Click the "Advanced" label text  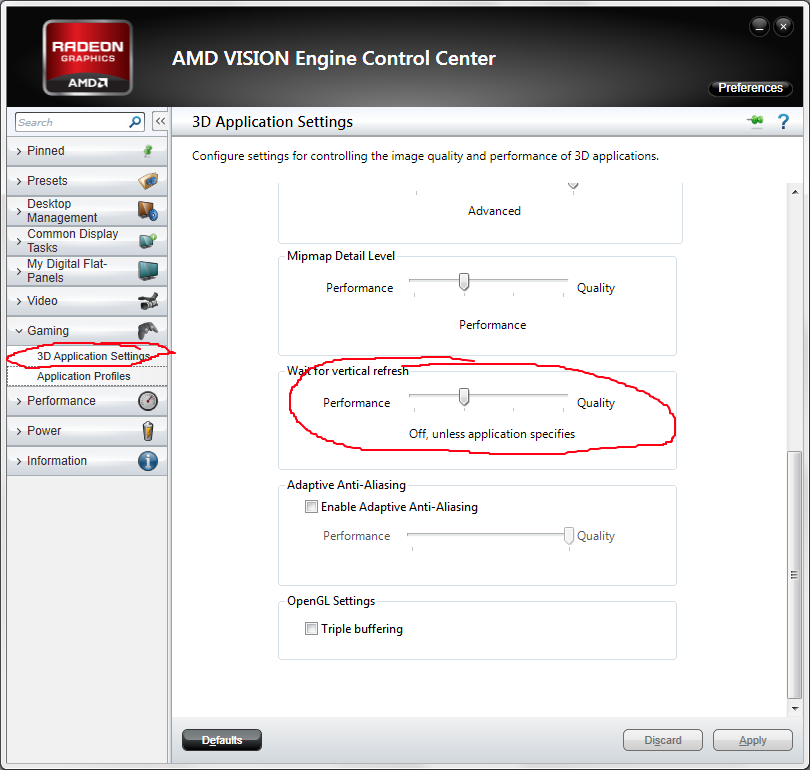click(x=494, y=211)
